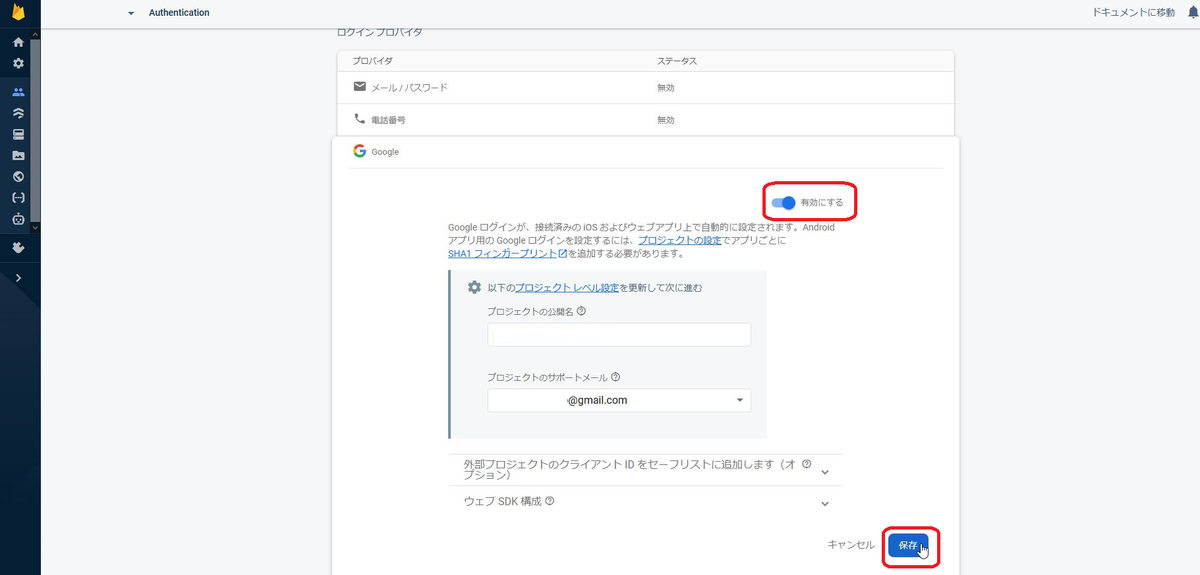Click the phone icon for 電話番号

(x=360, y=119)
